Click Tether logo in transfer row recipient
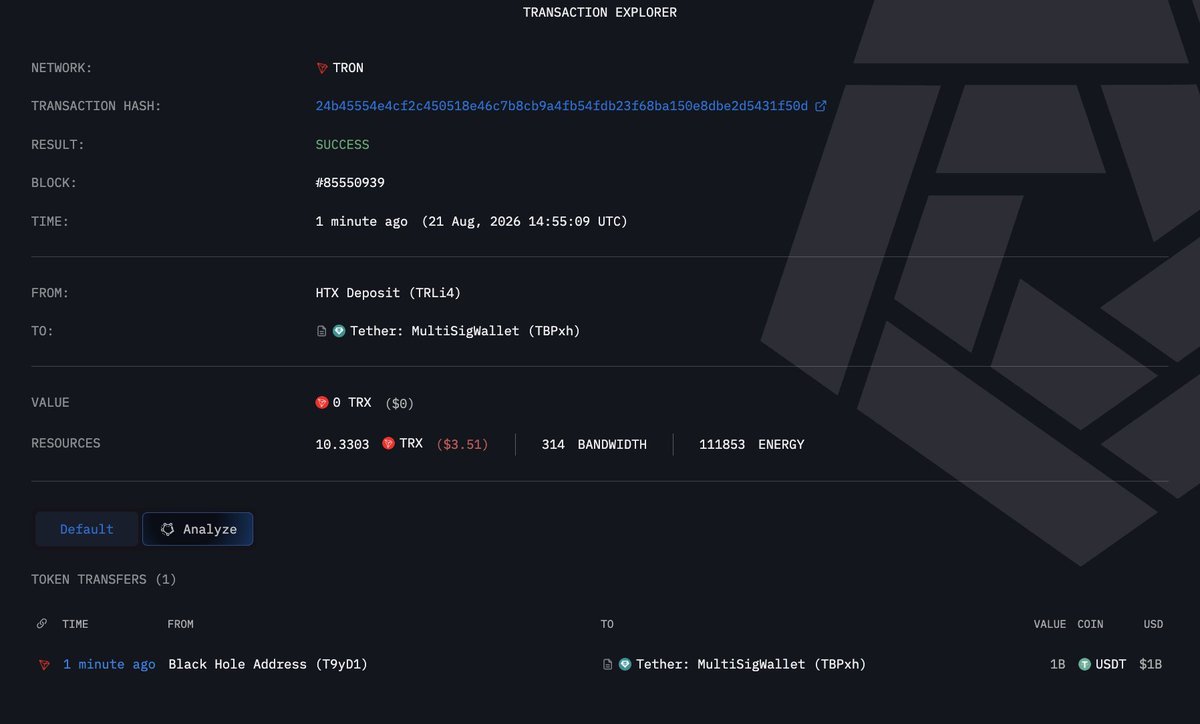The height and width of the screenshot is (724, 1200). coord(625,664)
